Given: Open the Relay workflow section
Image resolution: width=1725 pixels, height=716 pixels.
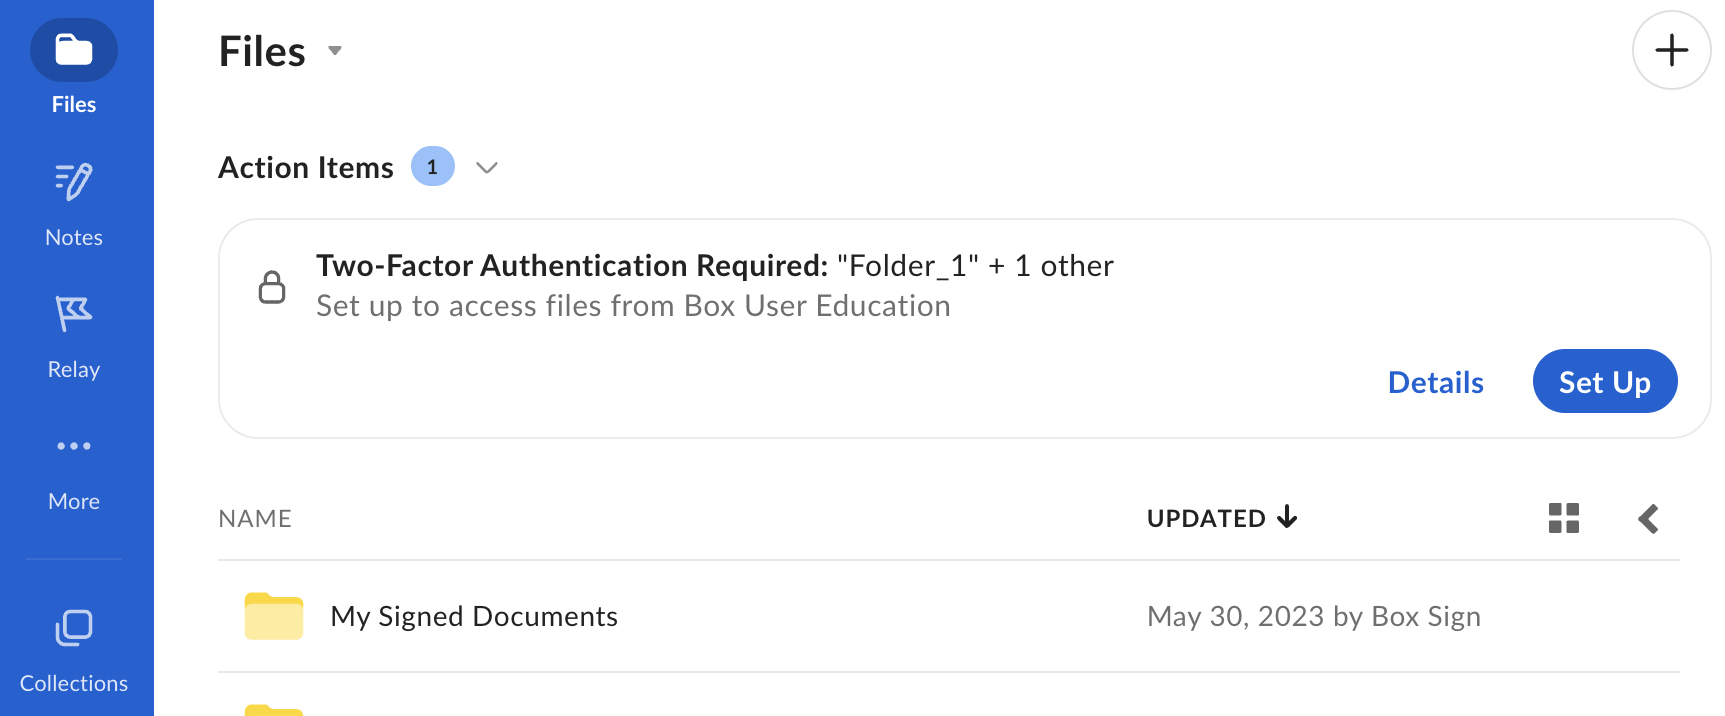Looking at the screenshot, I should (73, 315).
